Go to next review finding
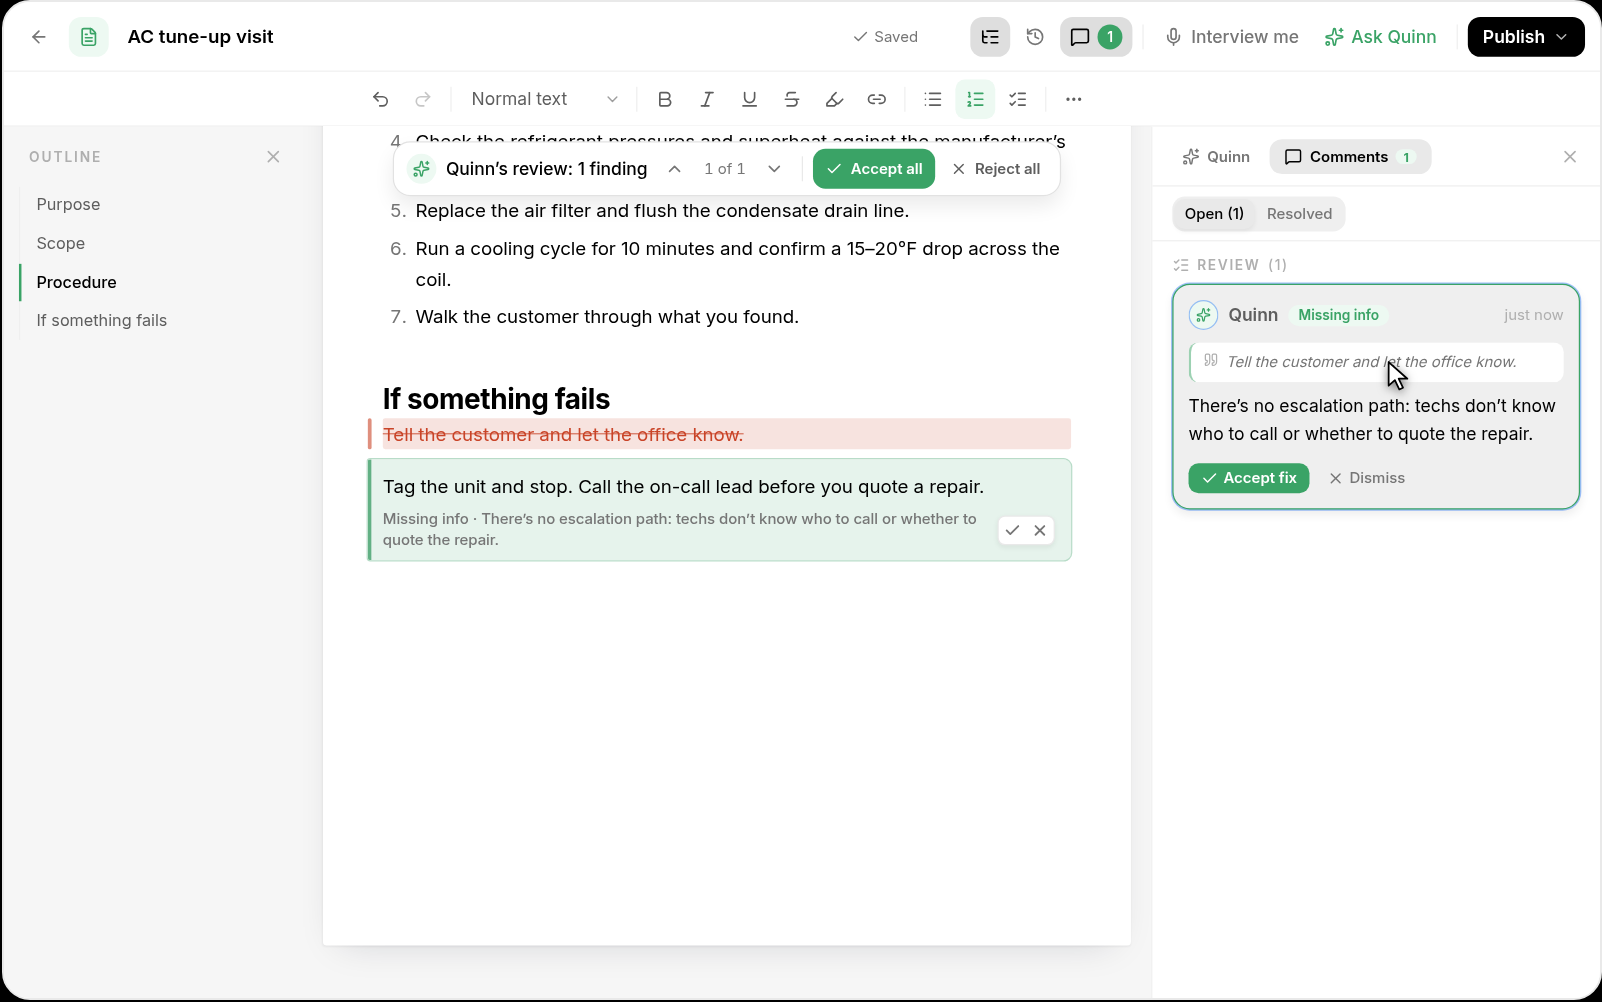Screen dimensions: 1602x1002 pyautogui.click(x=774, y=169)
